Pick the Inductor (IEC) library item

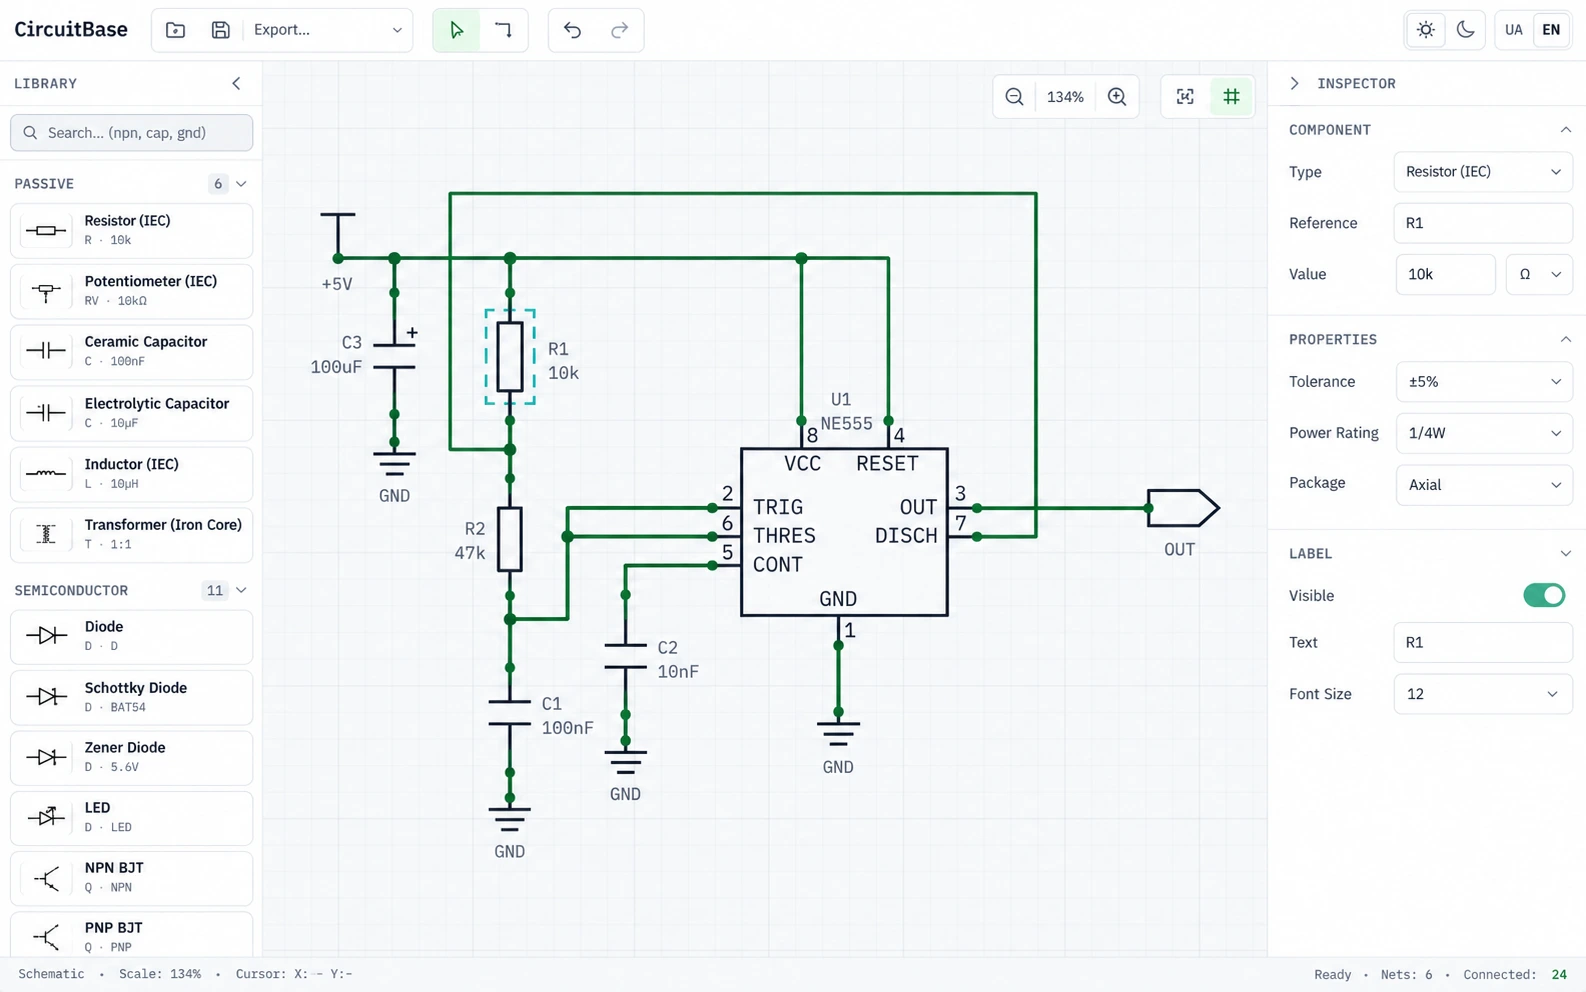(131, 474)
